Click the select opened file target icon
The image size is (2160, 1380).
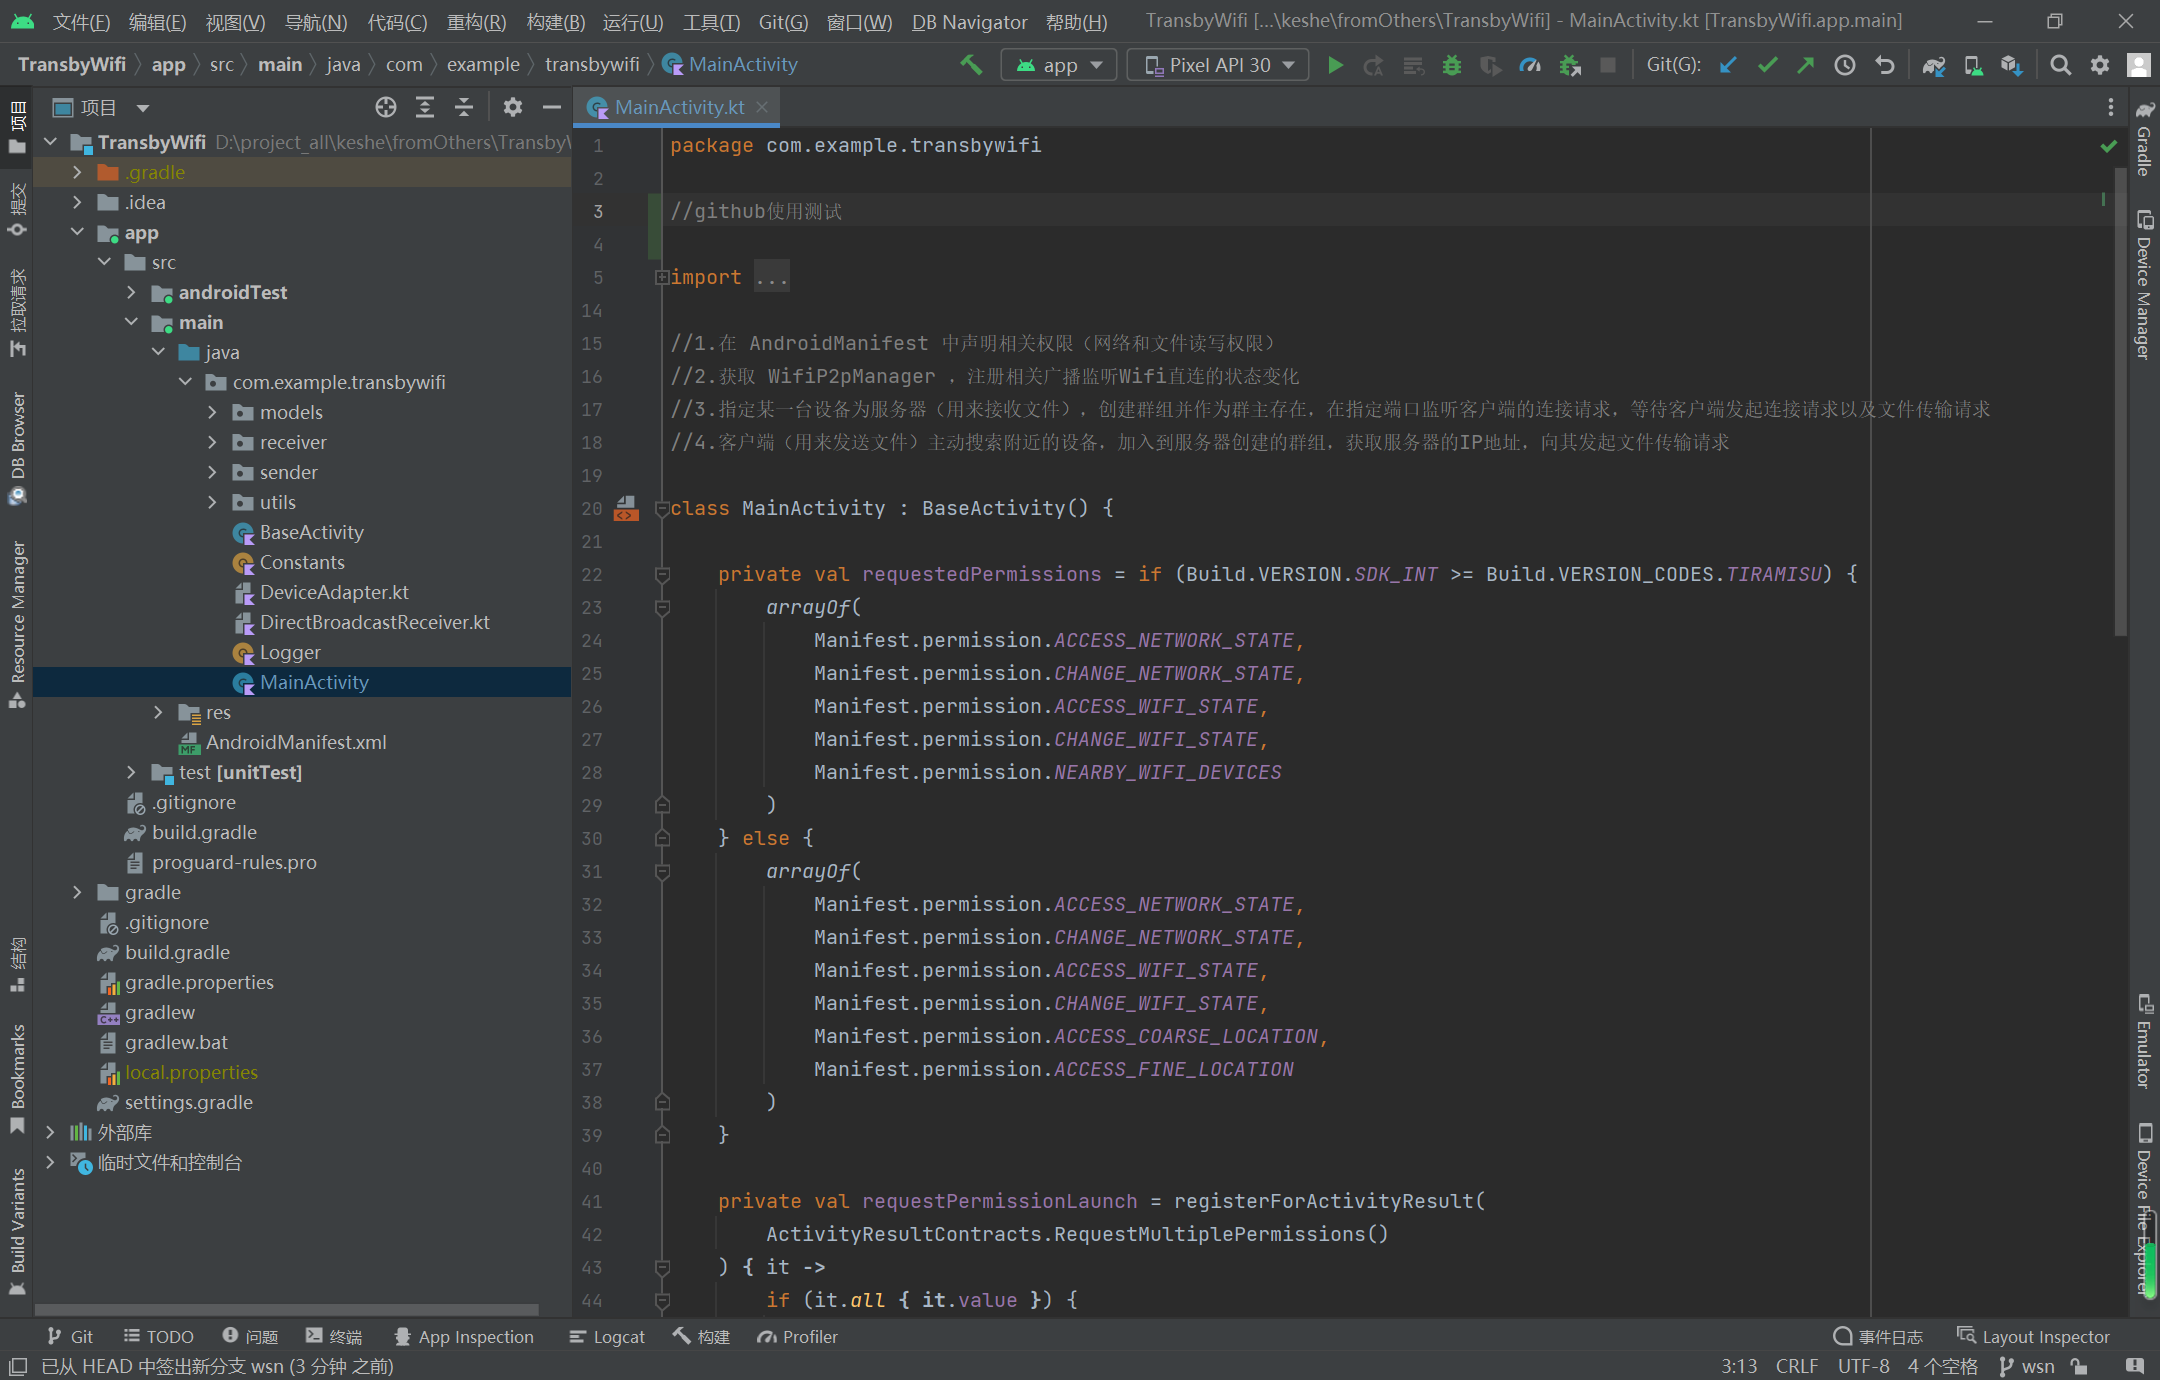pos(386,107)
